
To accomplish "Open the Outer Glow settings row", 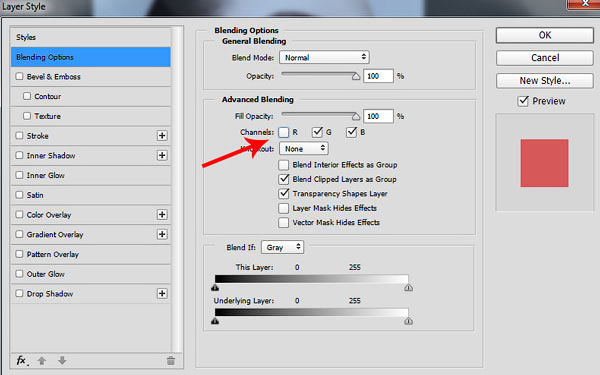I will tap(91, 274).
